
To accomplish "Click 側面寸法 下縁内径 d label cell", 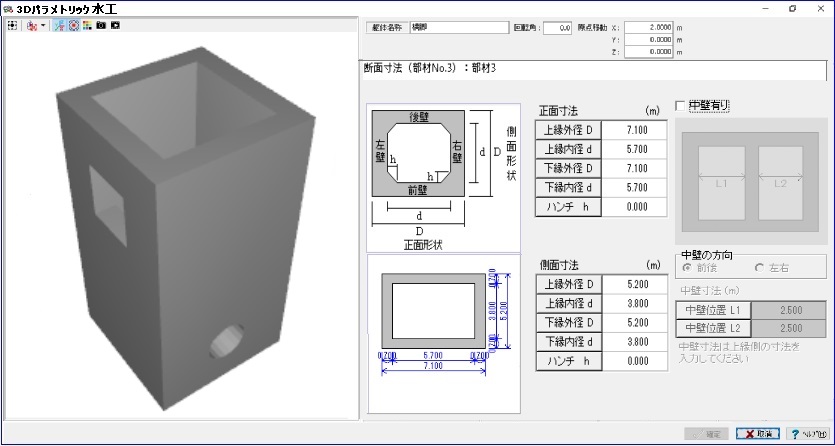I will [568, 342].
